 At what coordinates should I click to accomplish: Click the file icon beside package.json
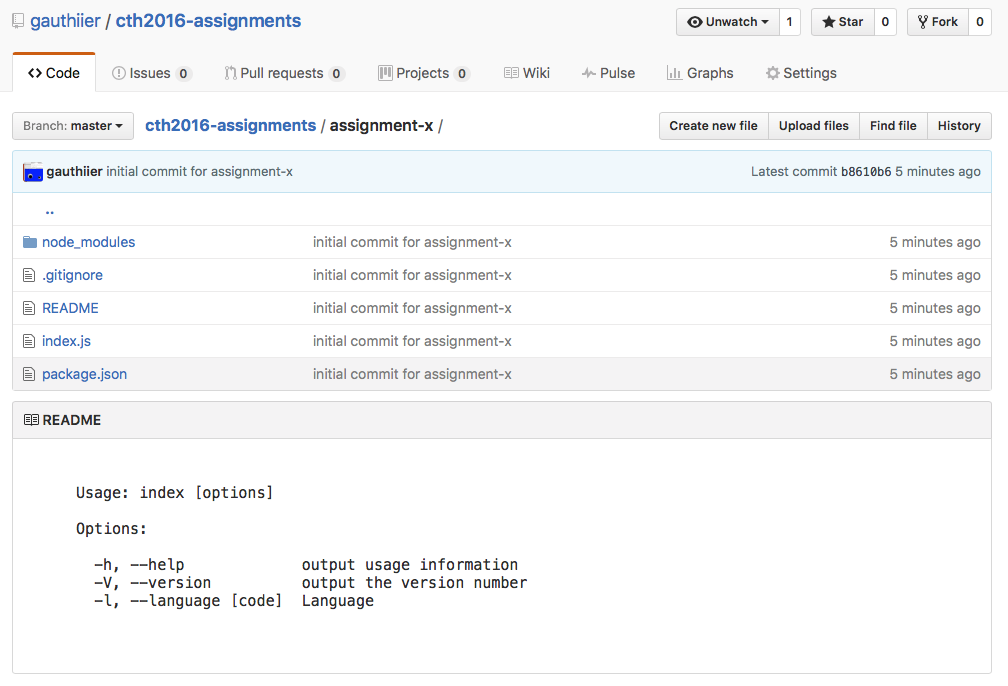tap(29, 374)
